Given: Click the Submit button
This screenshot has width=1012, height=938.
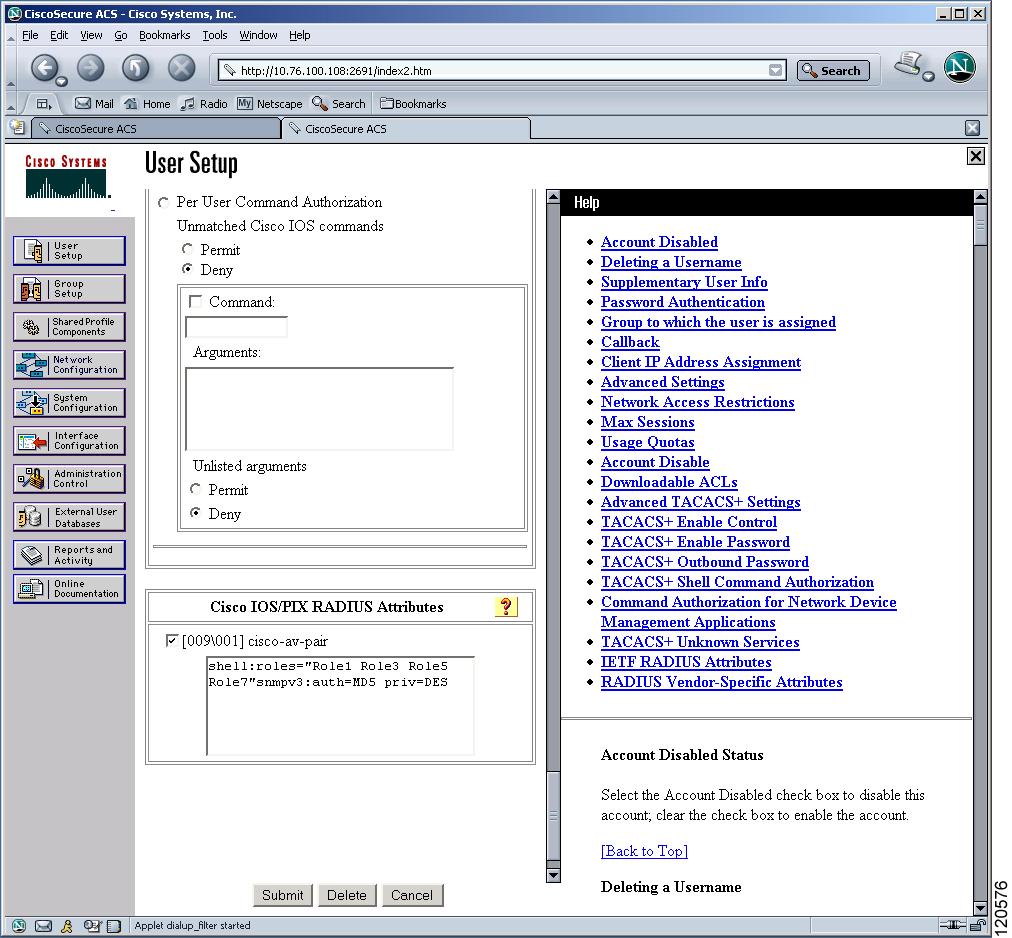Looking at the screenshot, I should (282, 895).
